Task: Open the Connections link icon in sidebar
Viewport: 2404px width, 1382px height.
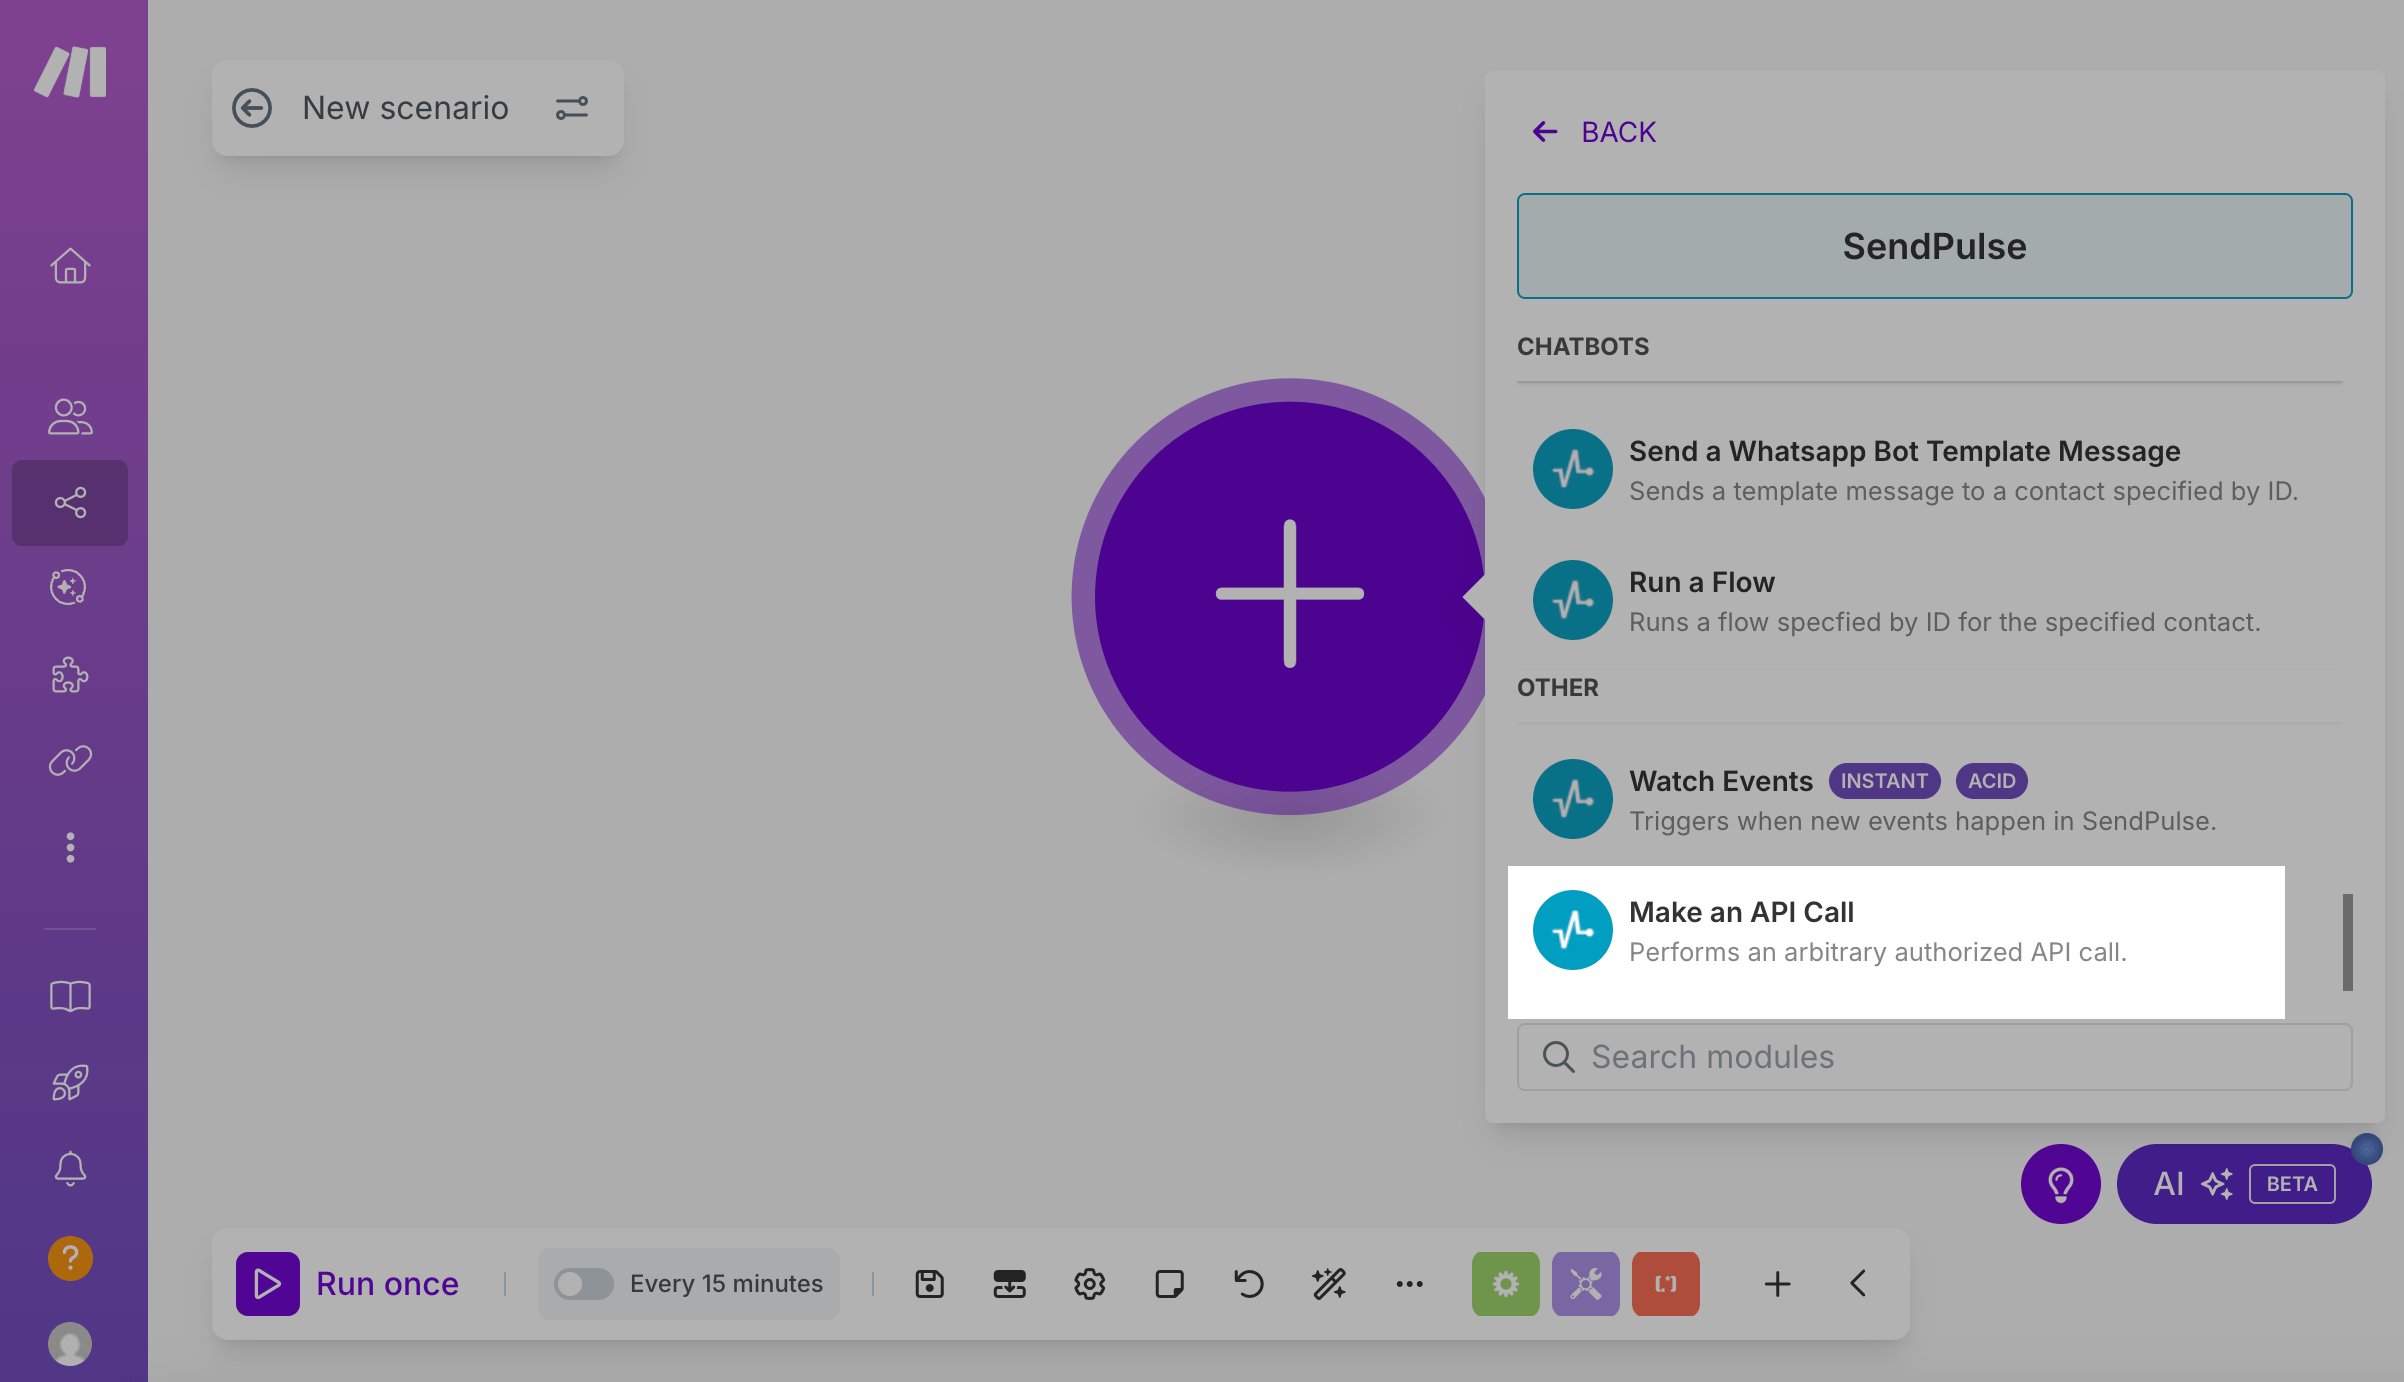Action: pyautogui.click(x=70, y=761)
